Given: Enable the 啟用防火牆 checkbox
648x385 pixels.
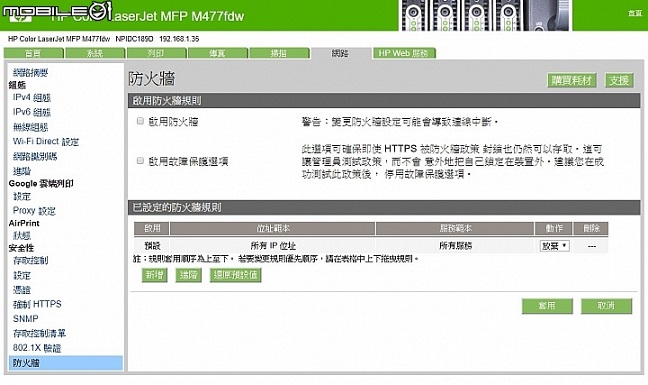Looking at the screenshot, I should pos(140,121).
